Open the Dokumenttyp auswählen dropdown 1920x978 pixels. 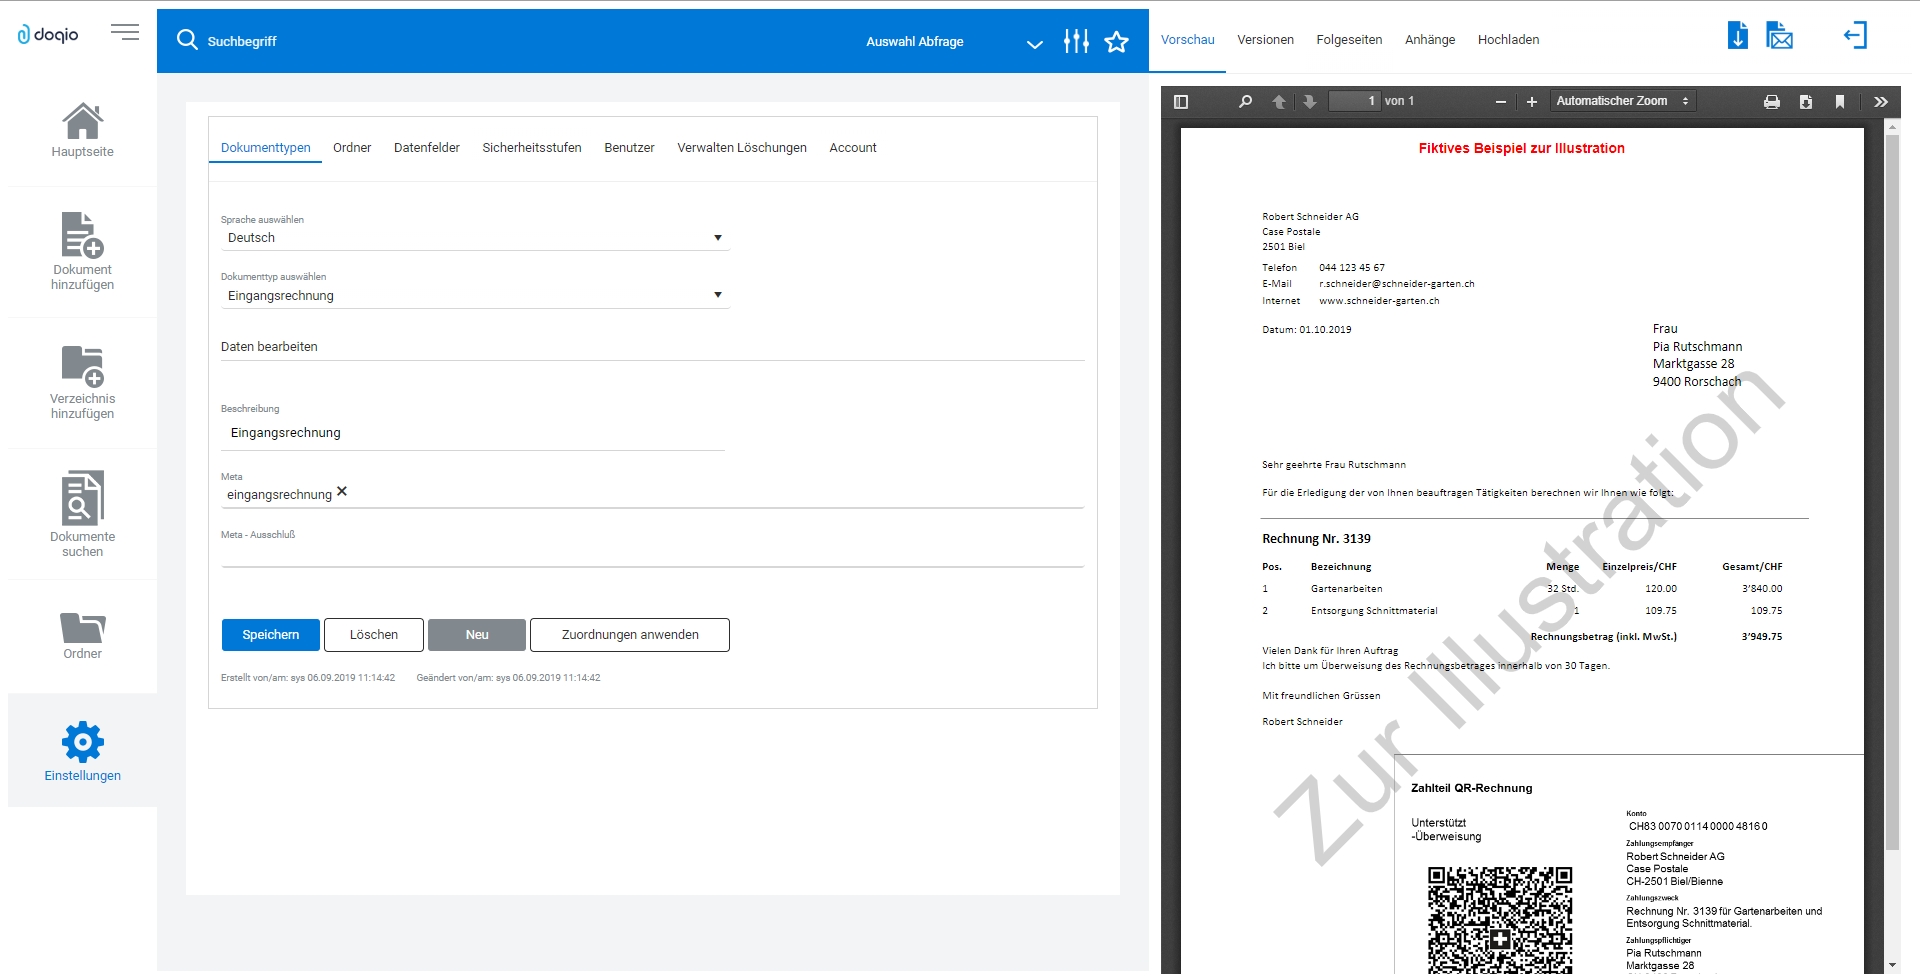coord(716,294)
